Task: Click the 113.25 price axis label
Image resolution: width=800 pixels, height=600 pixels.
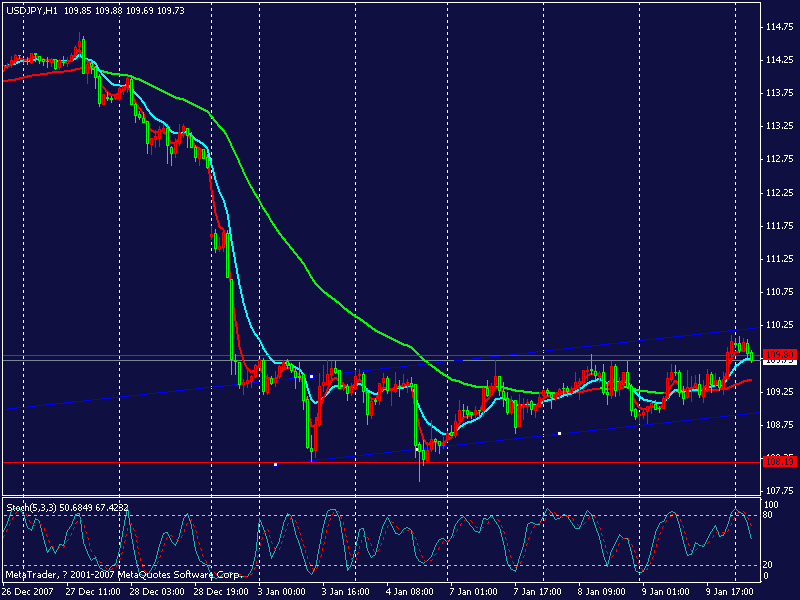Action: pos(780,126)
